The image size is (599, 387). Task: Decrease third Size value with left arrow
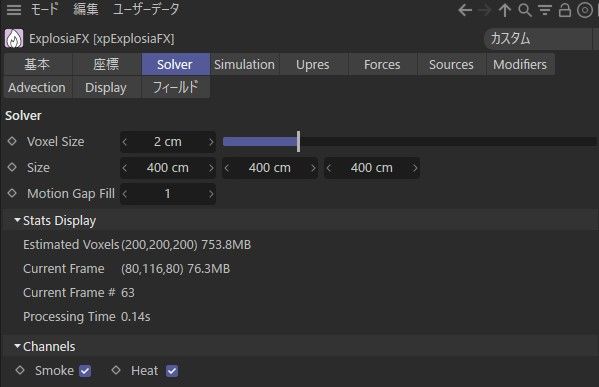pos(329,168)
